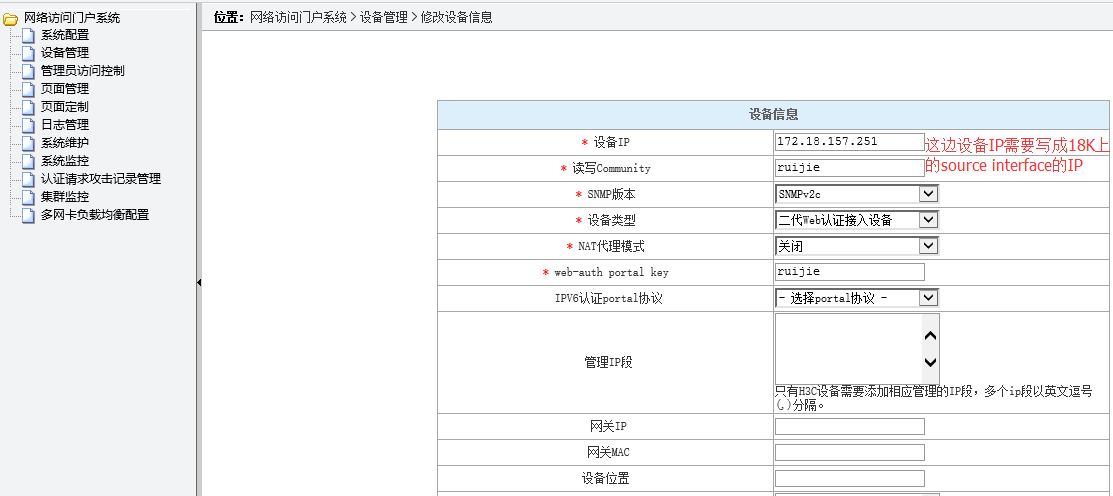Click the 读写Community field label
The height and width of the screenshot is (496, 1113).
tap(611, 169)
